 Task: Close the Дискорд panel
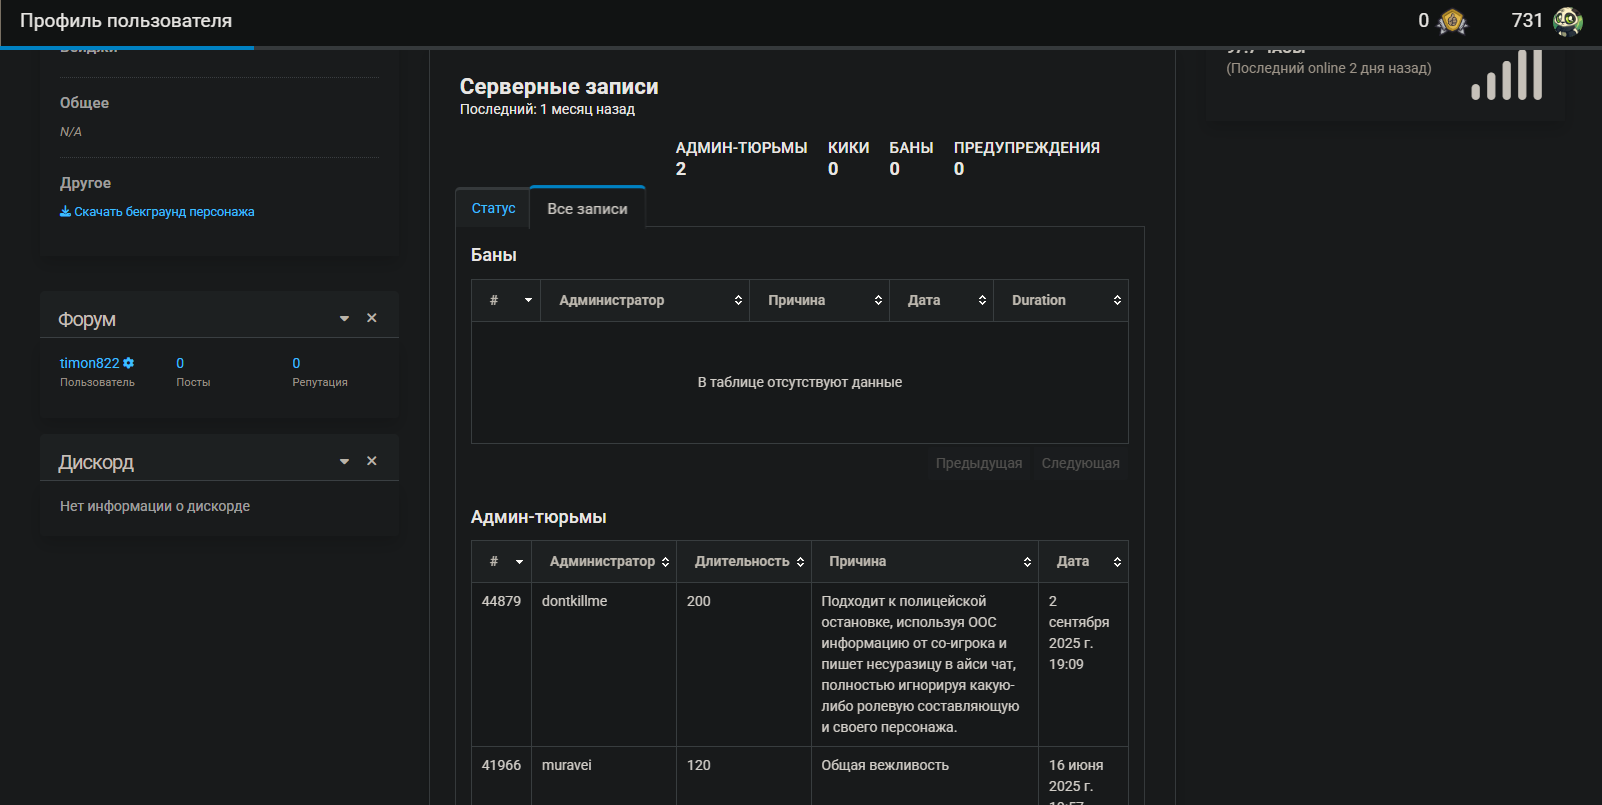(372, 461)
